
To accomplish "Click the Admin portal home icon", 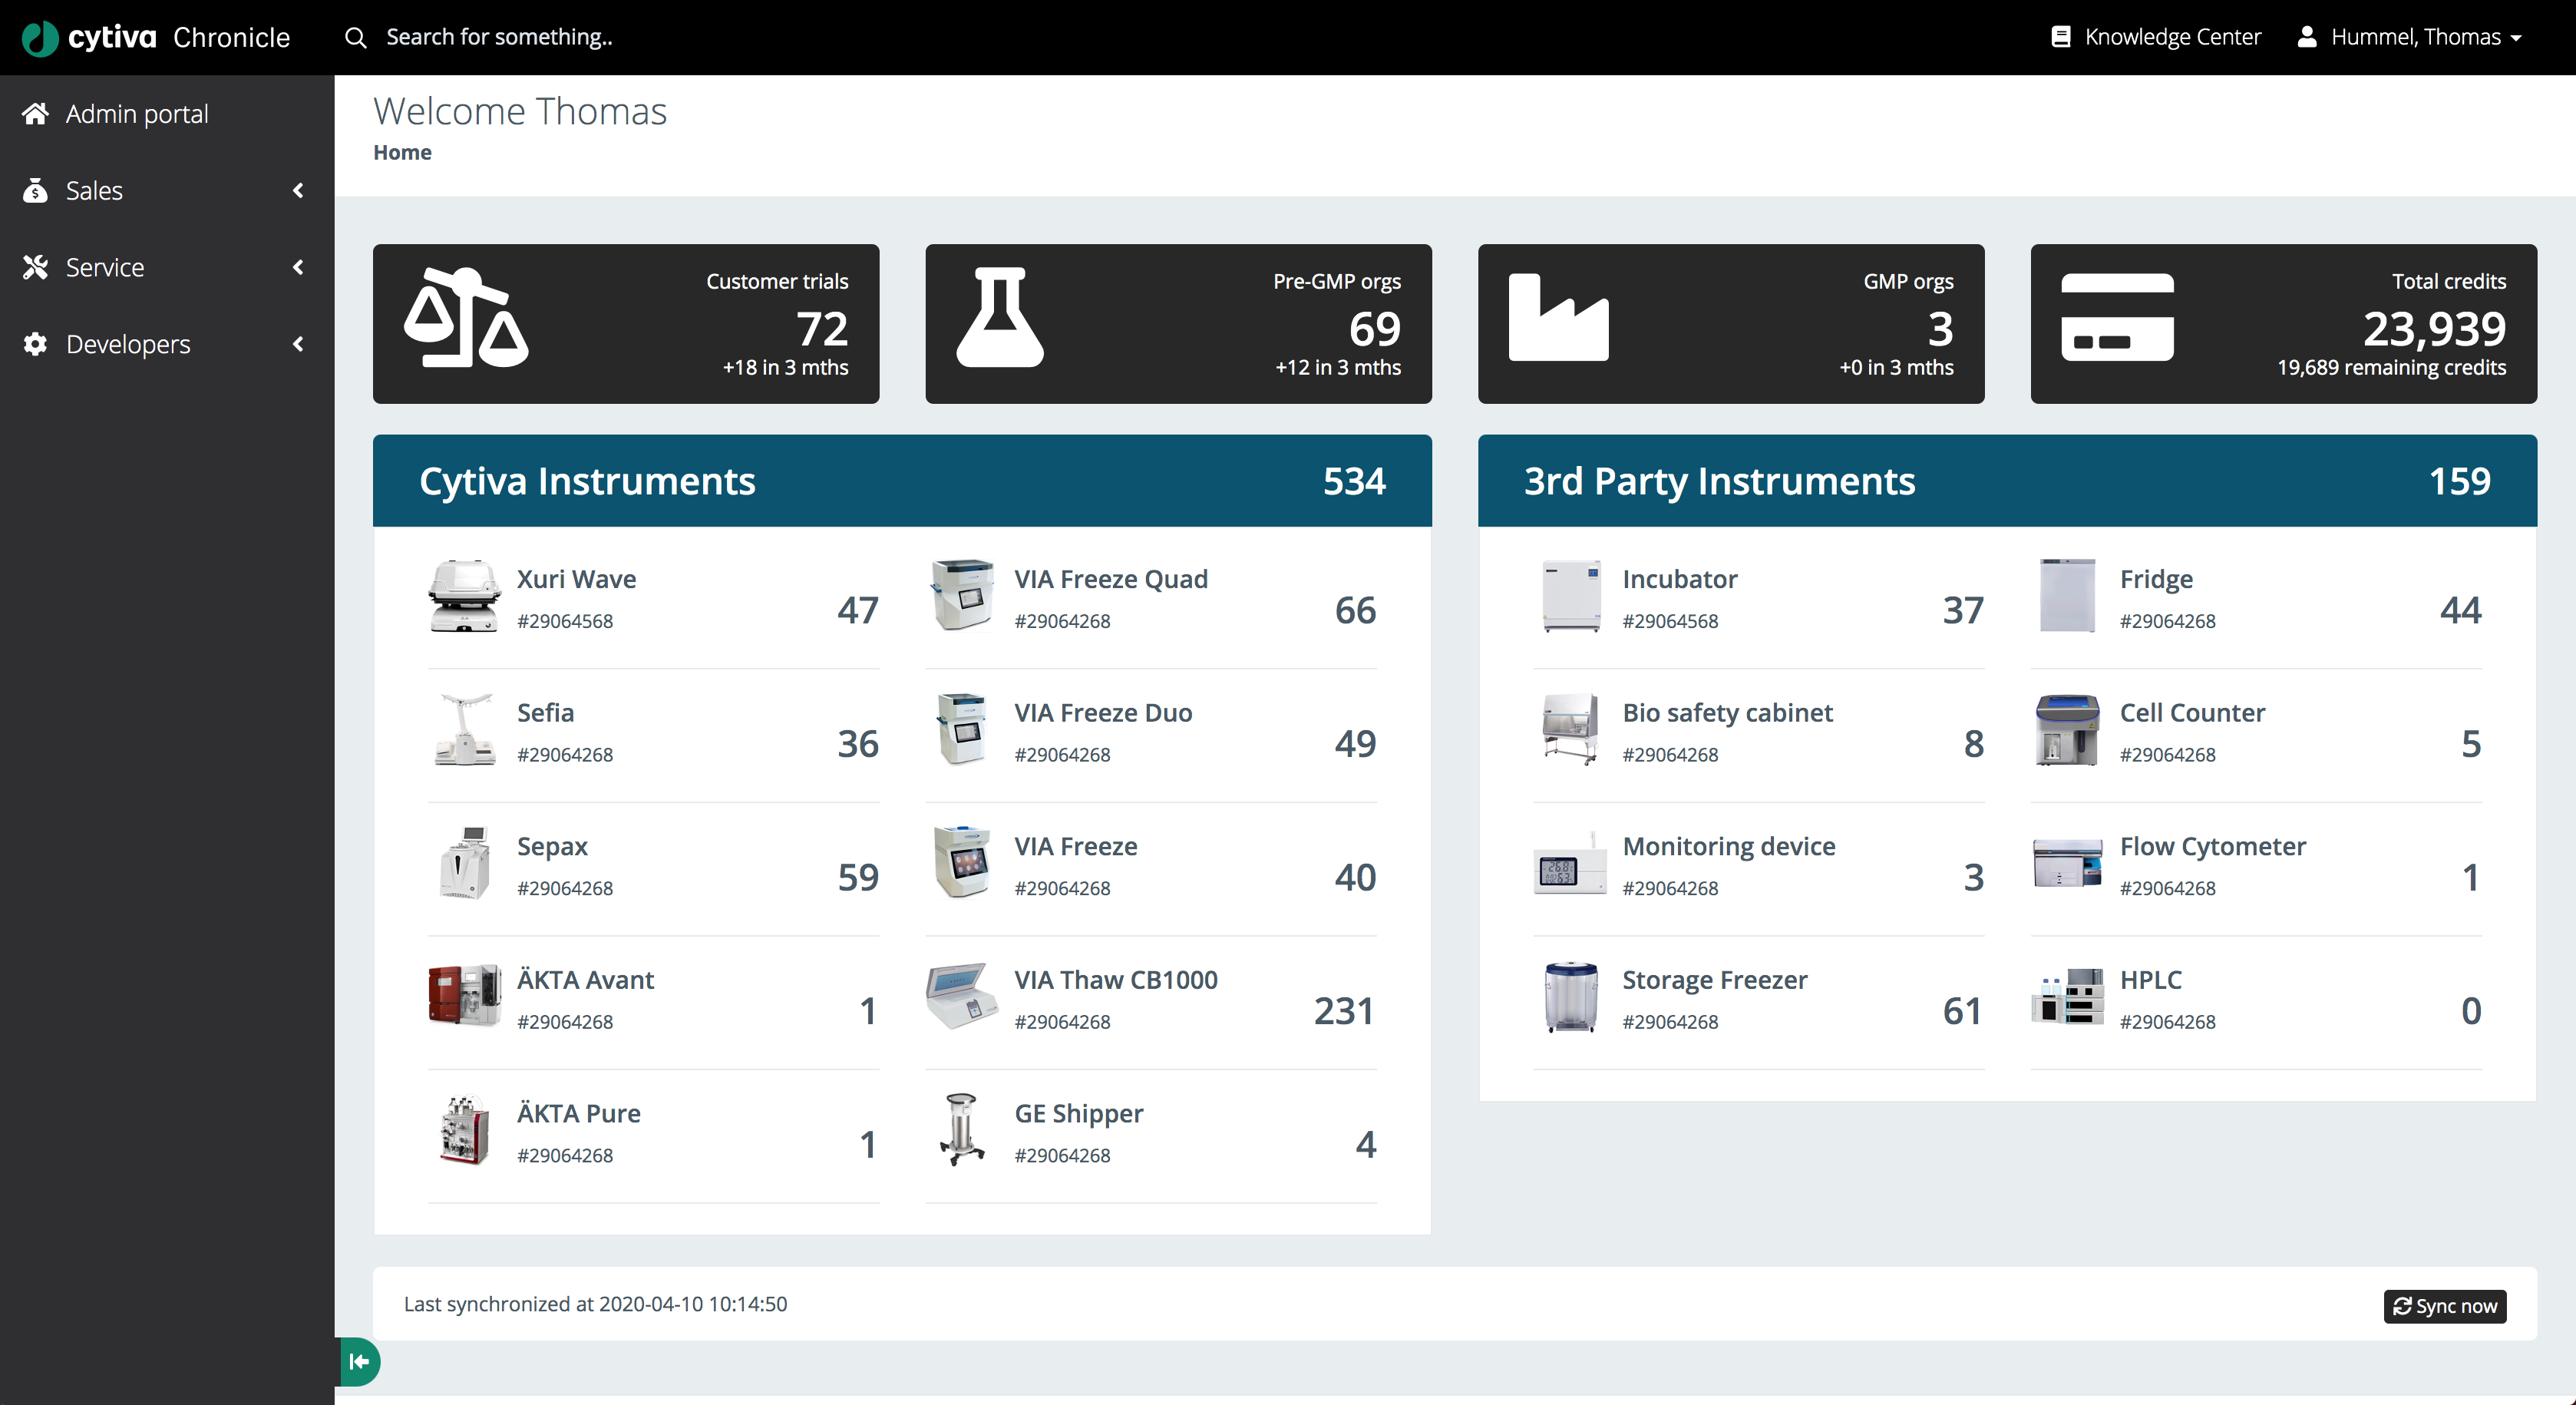I will pos(36,113).
